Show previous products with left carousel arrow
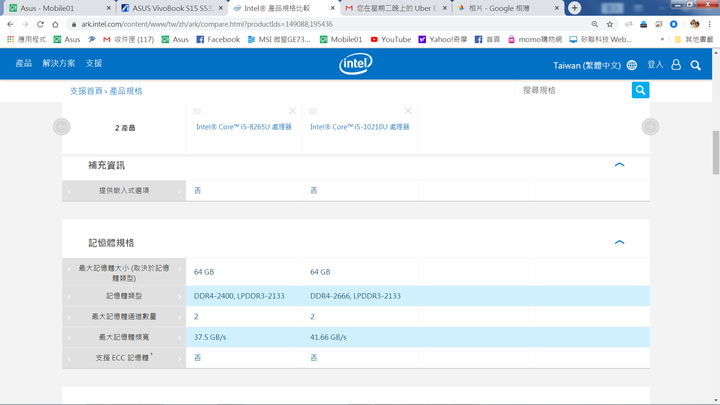 click(x=62, y=127)
